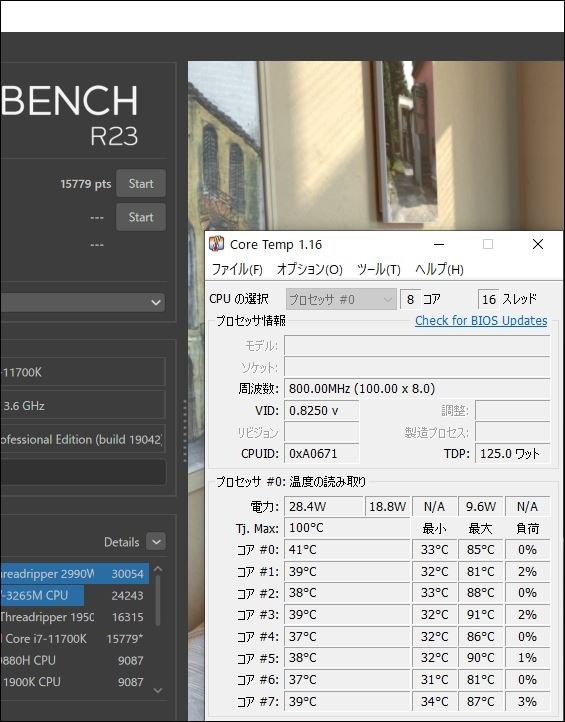Click the Start button beside 15779 pts
565x722 pixels.
pyautogui.click(x=140, y=183)
